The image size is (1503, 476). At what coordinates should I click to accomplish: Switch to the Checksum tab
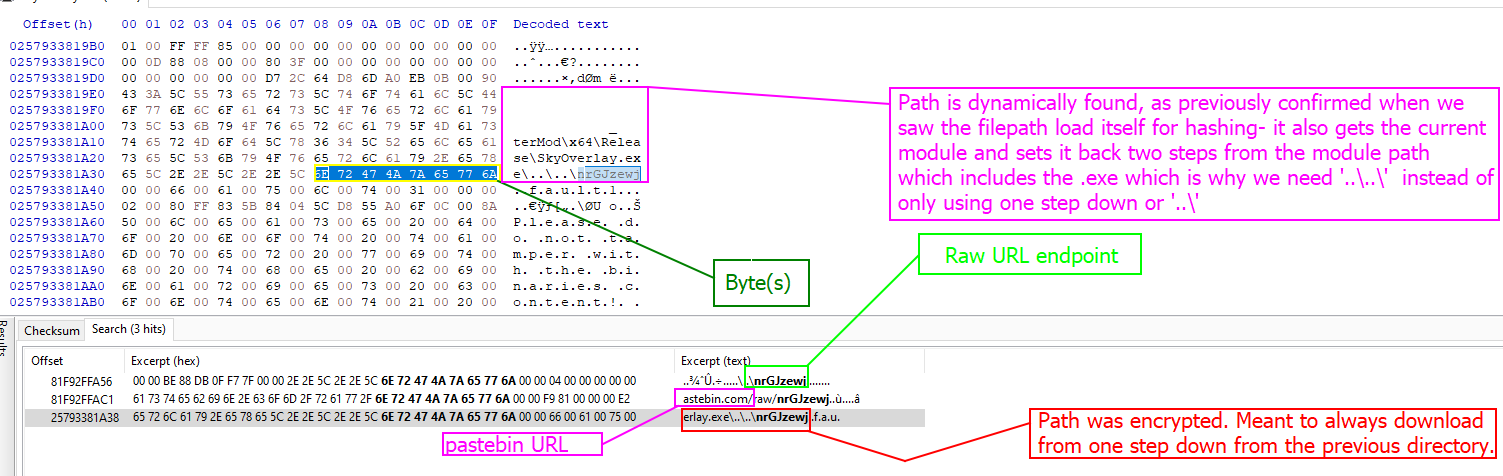(52, 330)
